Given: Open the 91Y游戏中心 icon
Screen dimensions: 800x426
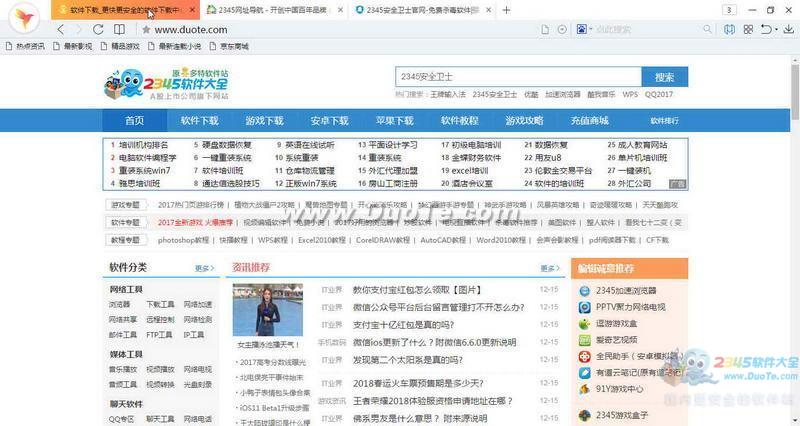Looking at the screenshot, I should [x=585, y=389].
